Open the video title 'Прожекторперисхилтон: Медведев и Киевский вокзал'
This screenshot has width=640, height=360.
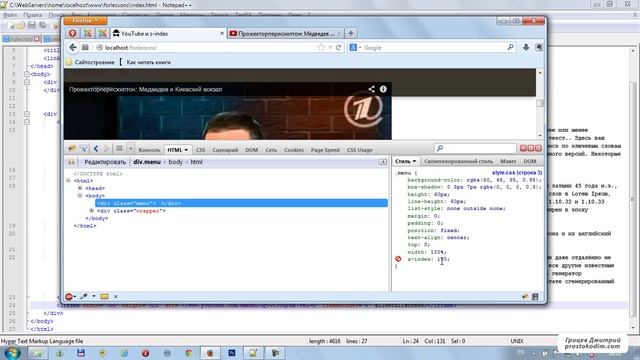(x=145, y=89)
